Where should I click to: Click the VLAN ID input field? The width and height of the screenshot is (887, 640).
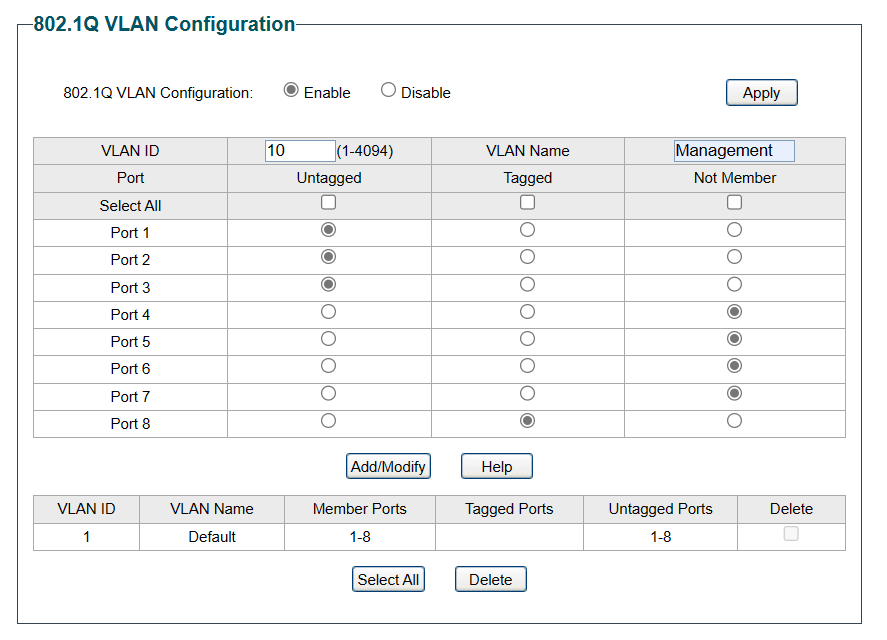coord(299,151)
